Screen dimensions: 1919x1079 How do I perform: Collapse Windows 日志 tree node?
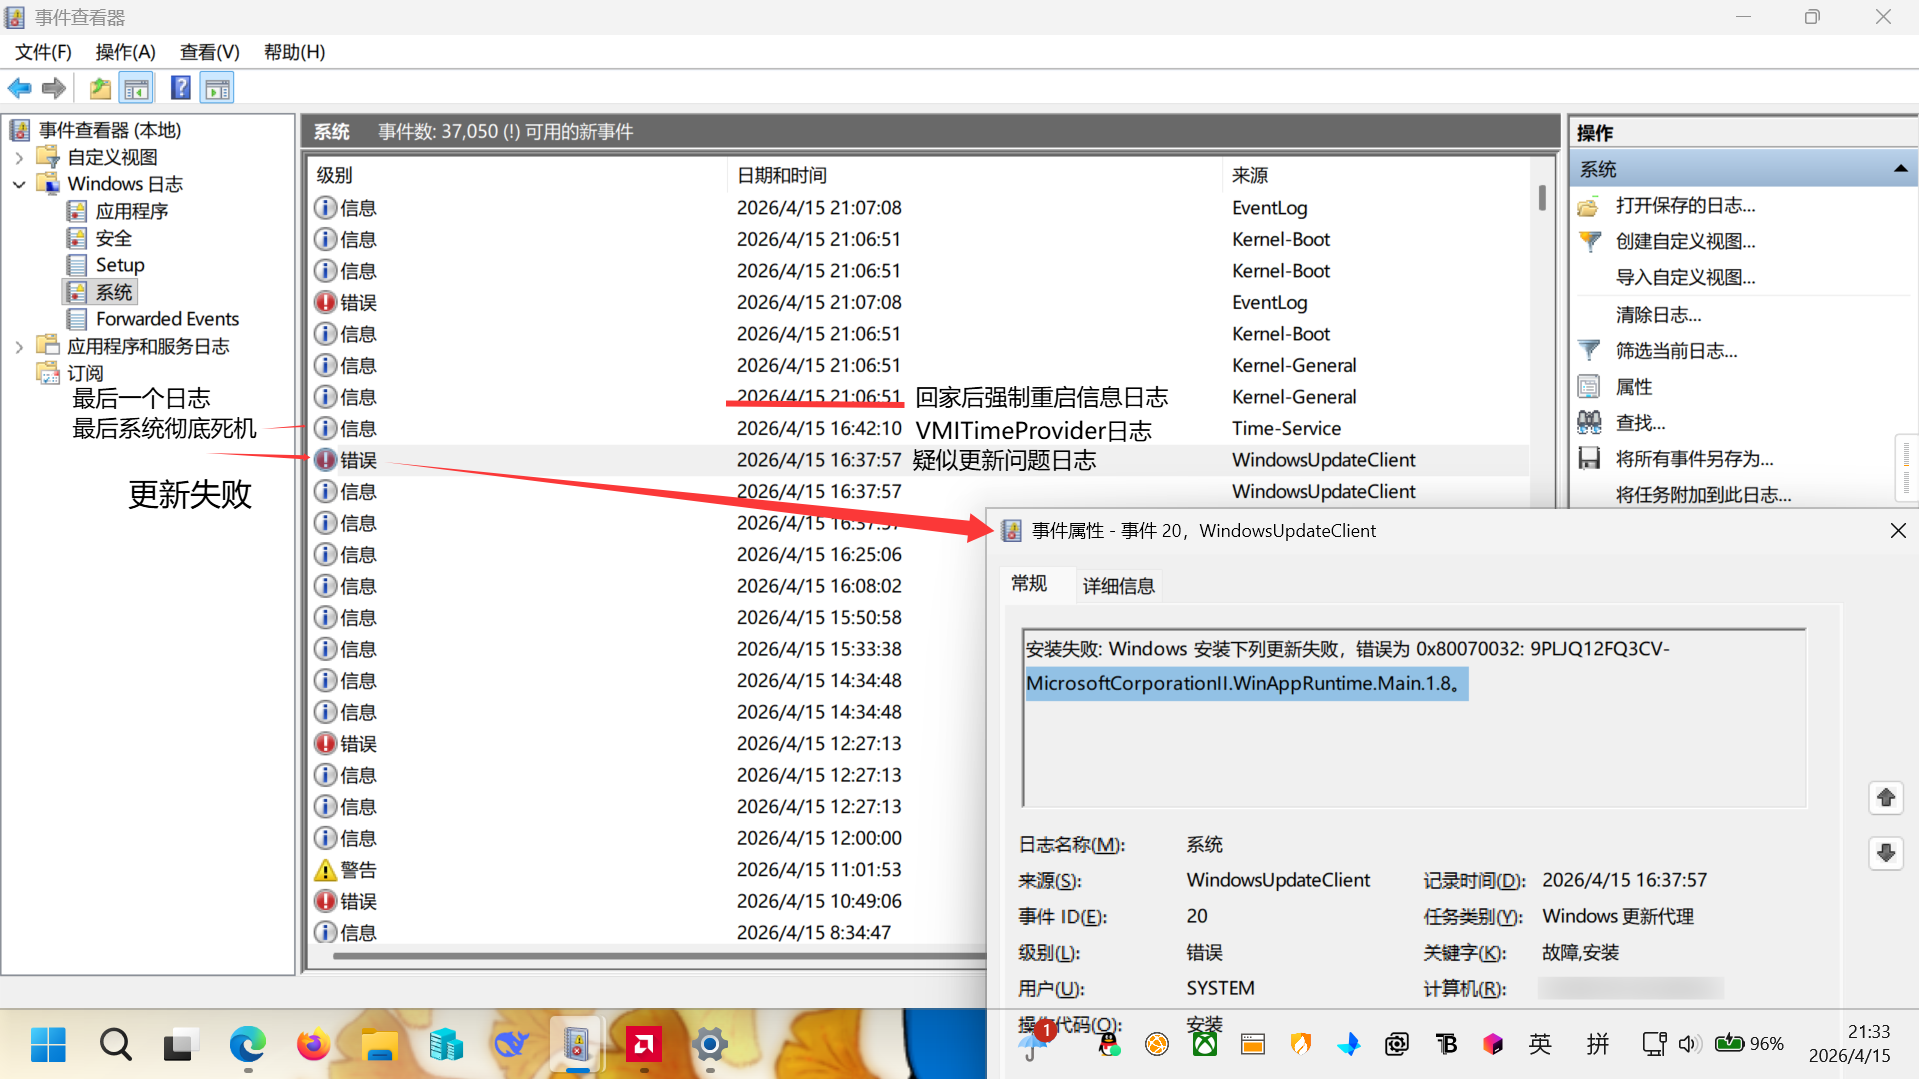tap(19, 184)
